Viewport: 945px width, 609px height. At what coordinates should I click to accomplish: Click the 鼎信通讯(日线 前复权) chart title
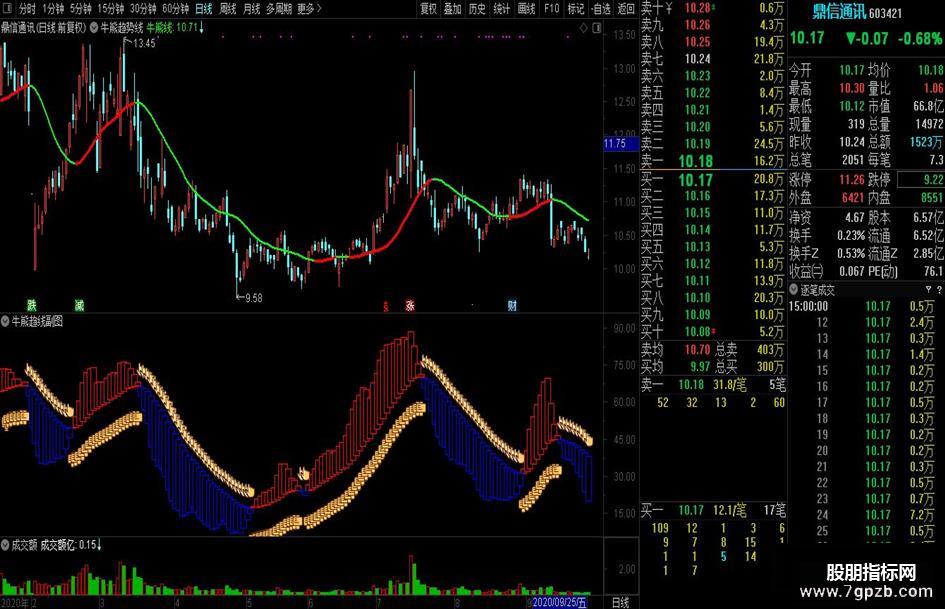(x=44, y=28)
